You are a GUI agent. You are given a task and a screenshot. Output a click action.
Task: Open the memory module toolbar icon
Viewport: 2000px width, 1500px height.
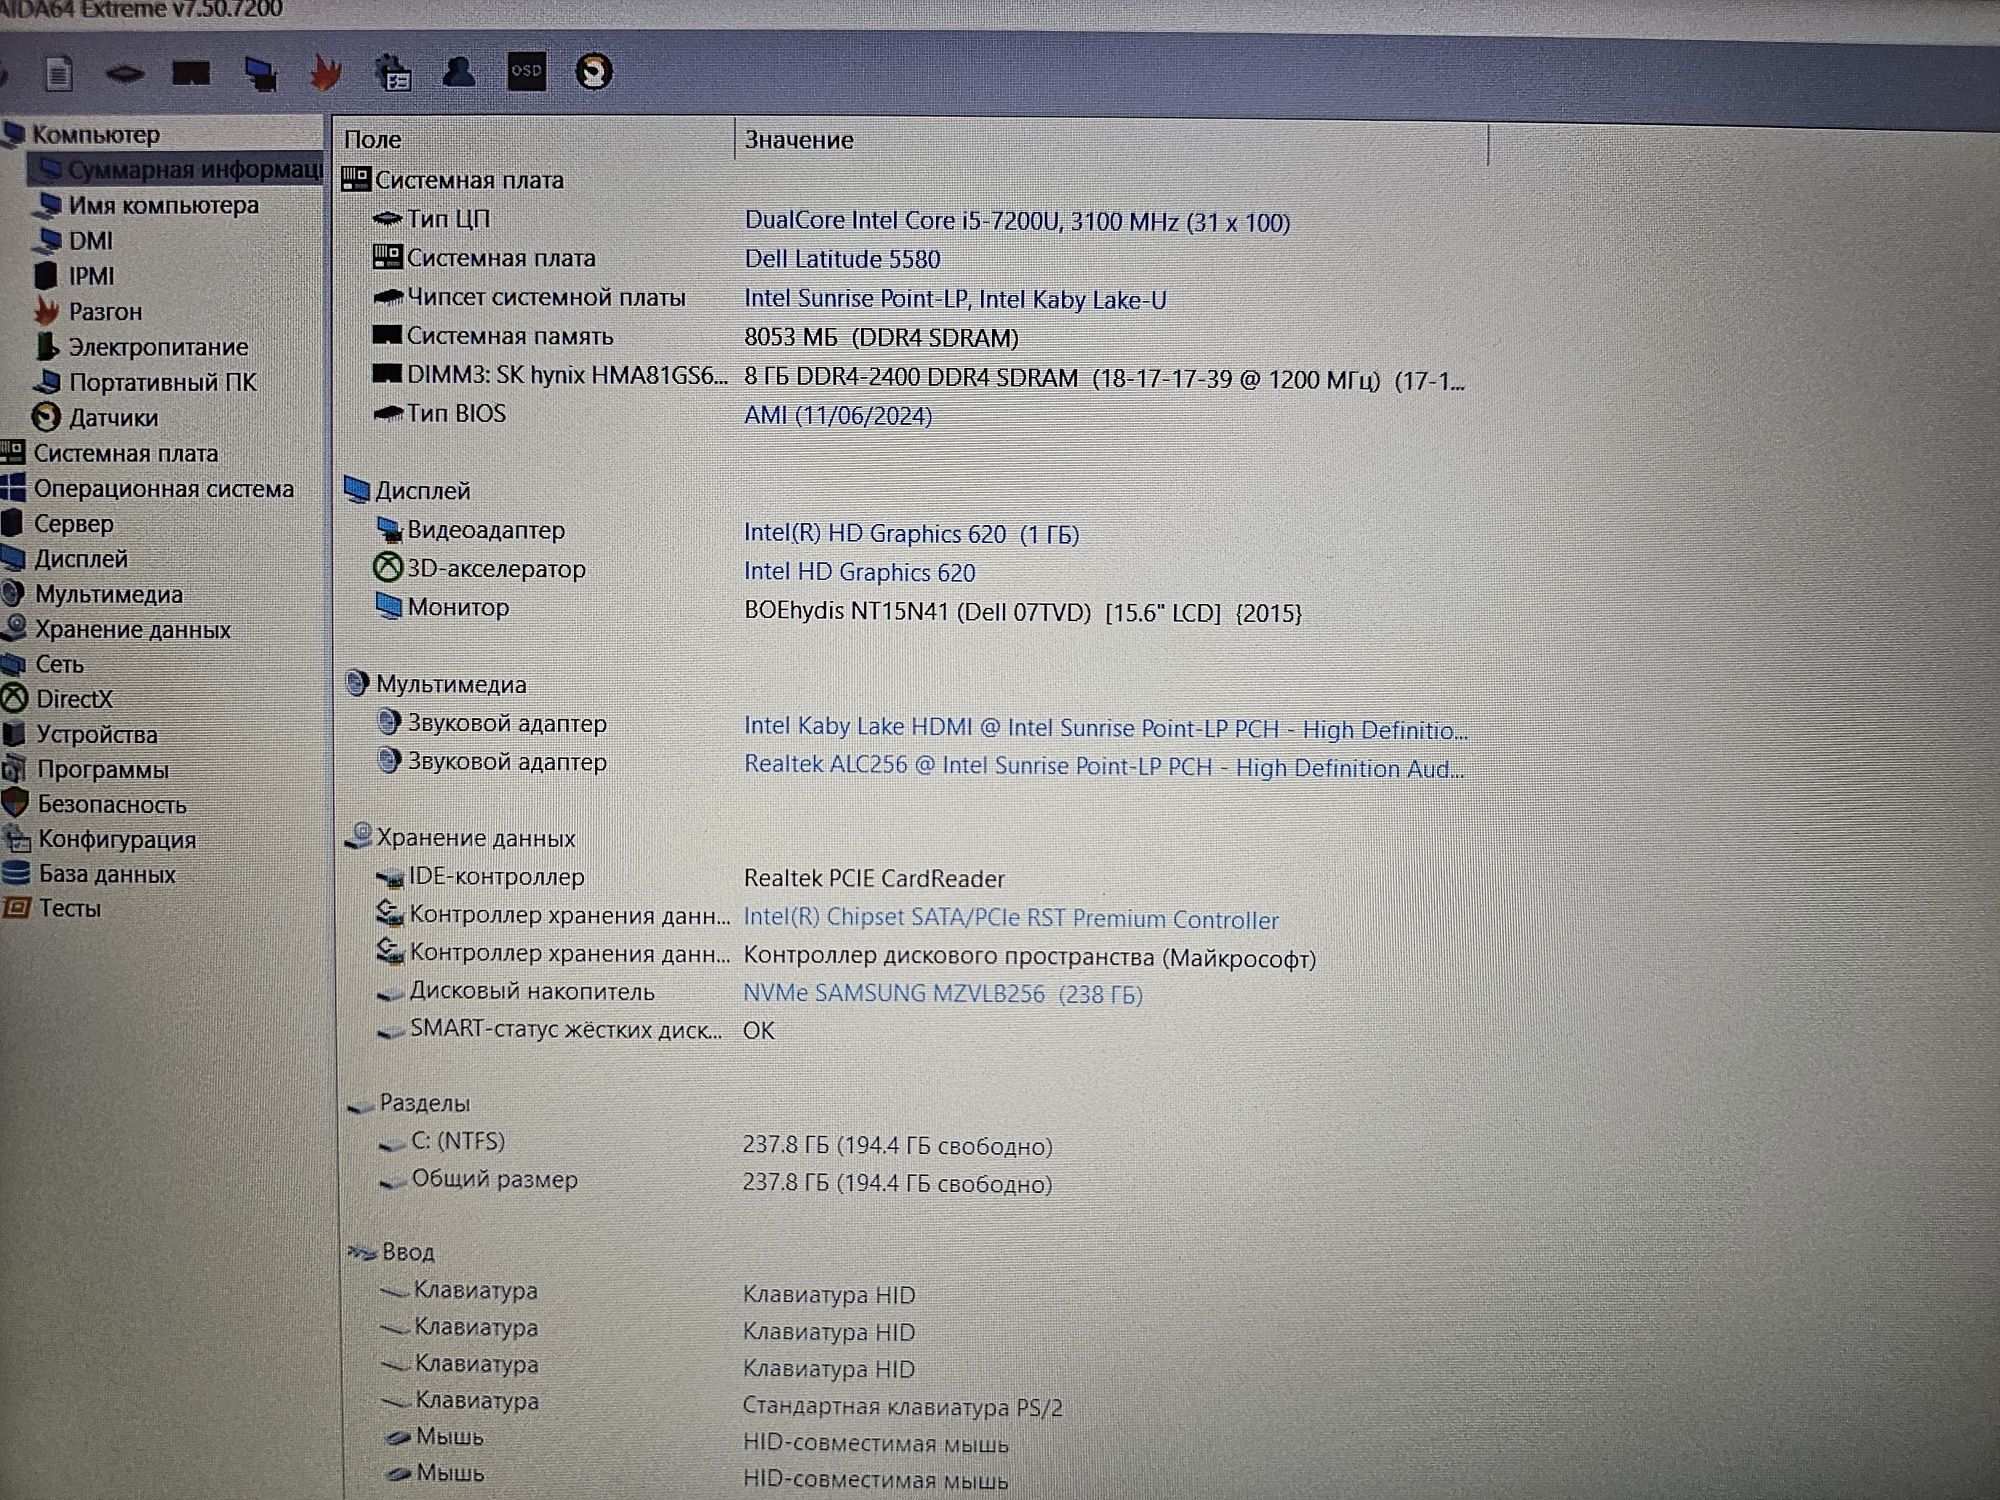tap(191, 73)
